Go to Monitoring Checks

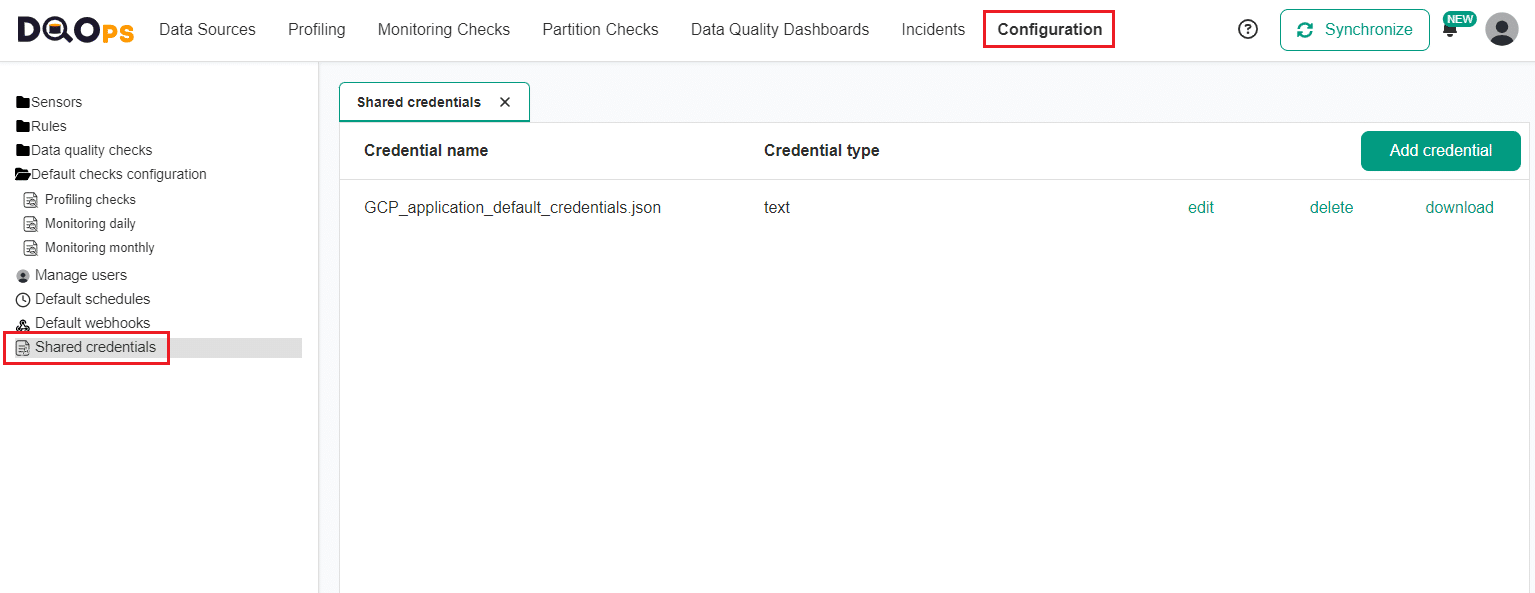(x=444, y=30)
